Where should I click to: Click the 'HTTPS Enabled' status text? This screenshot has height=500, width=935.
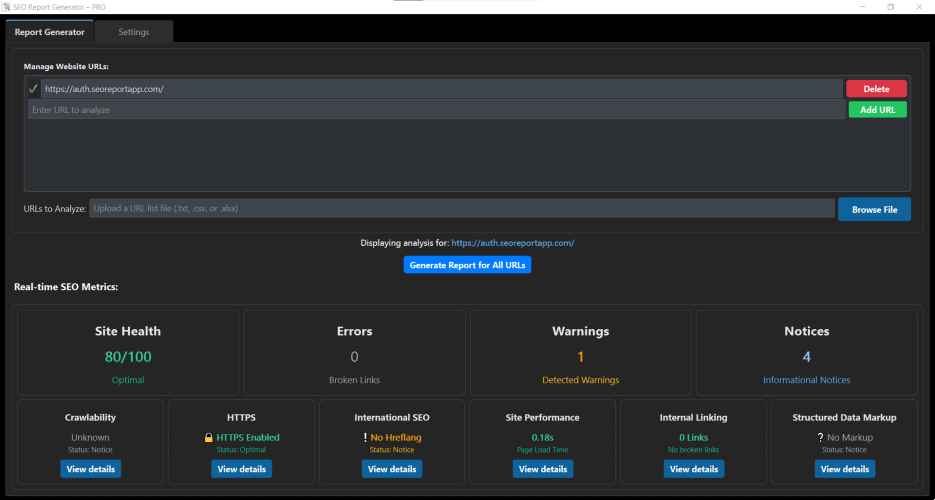click(x=247, y=437)
